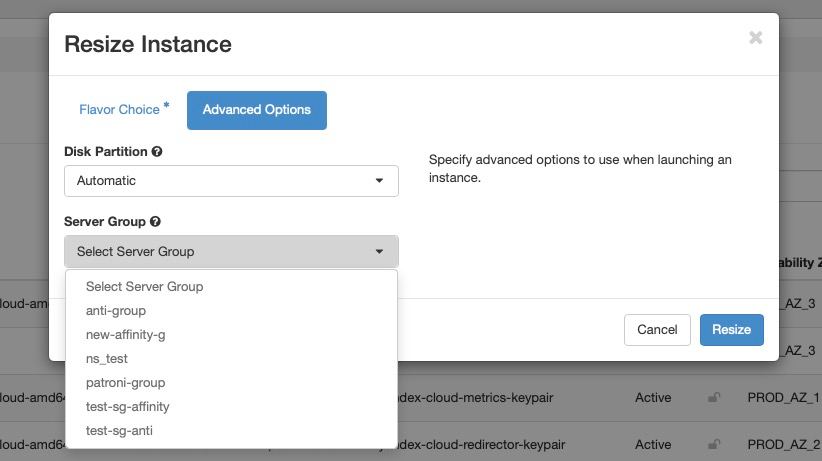Collapse the Server Group dropdown

pos(231,252)
